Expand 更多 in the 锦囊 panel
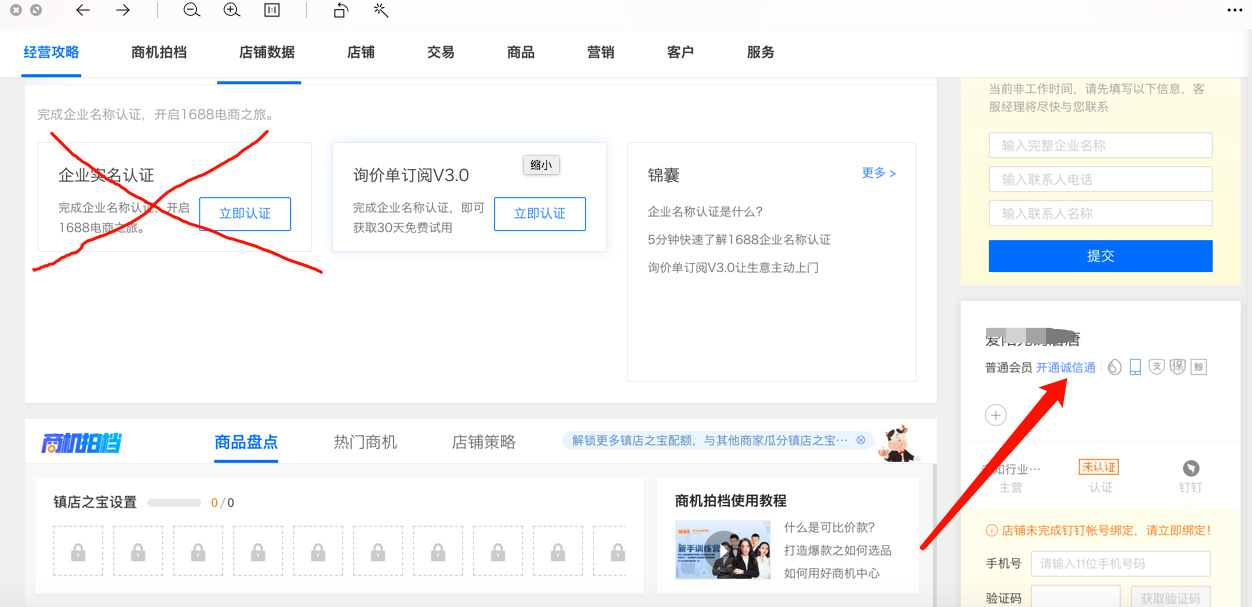This screenshot has width=1252, height=607. [x=879, y=173]
